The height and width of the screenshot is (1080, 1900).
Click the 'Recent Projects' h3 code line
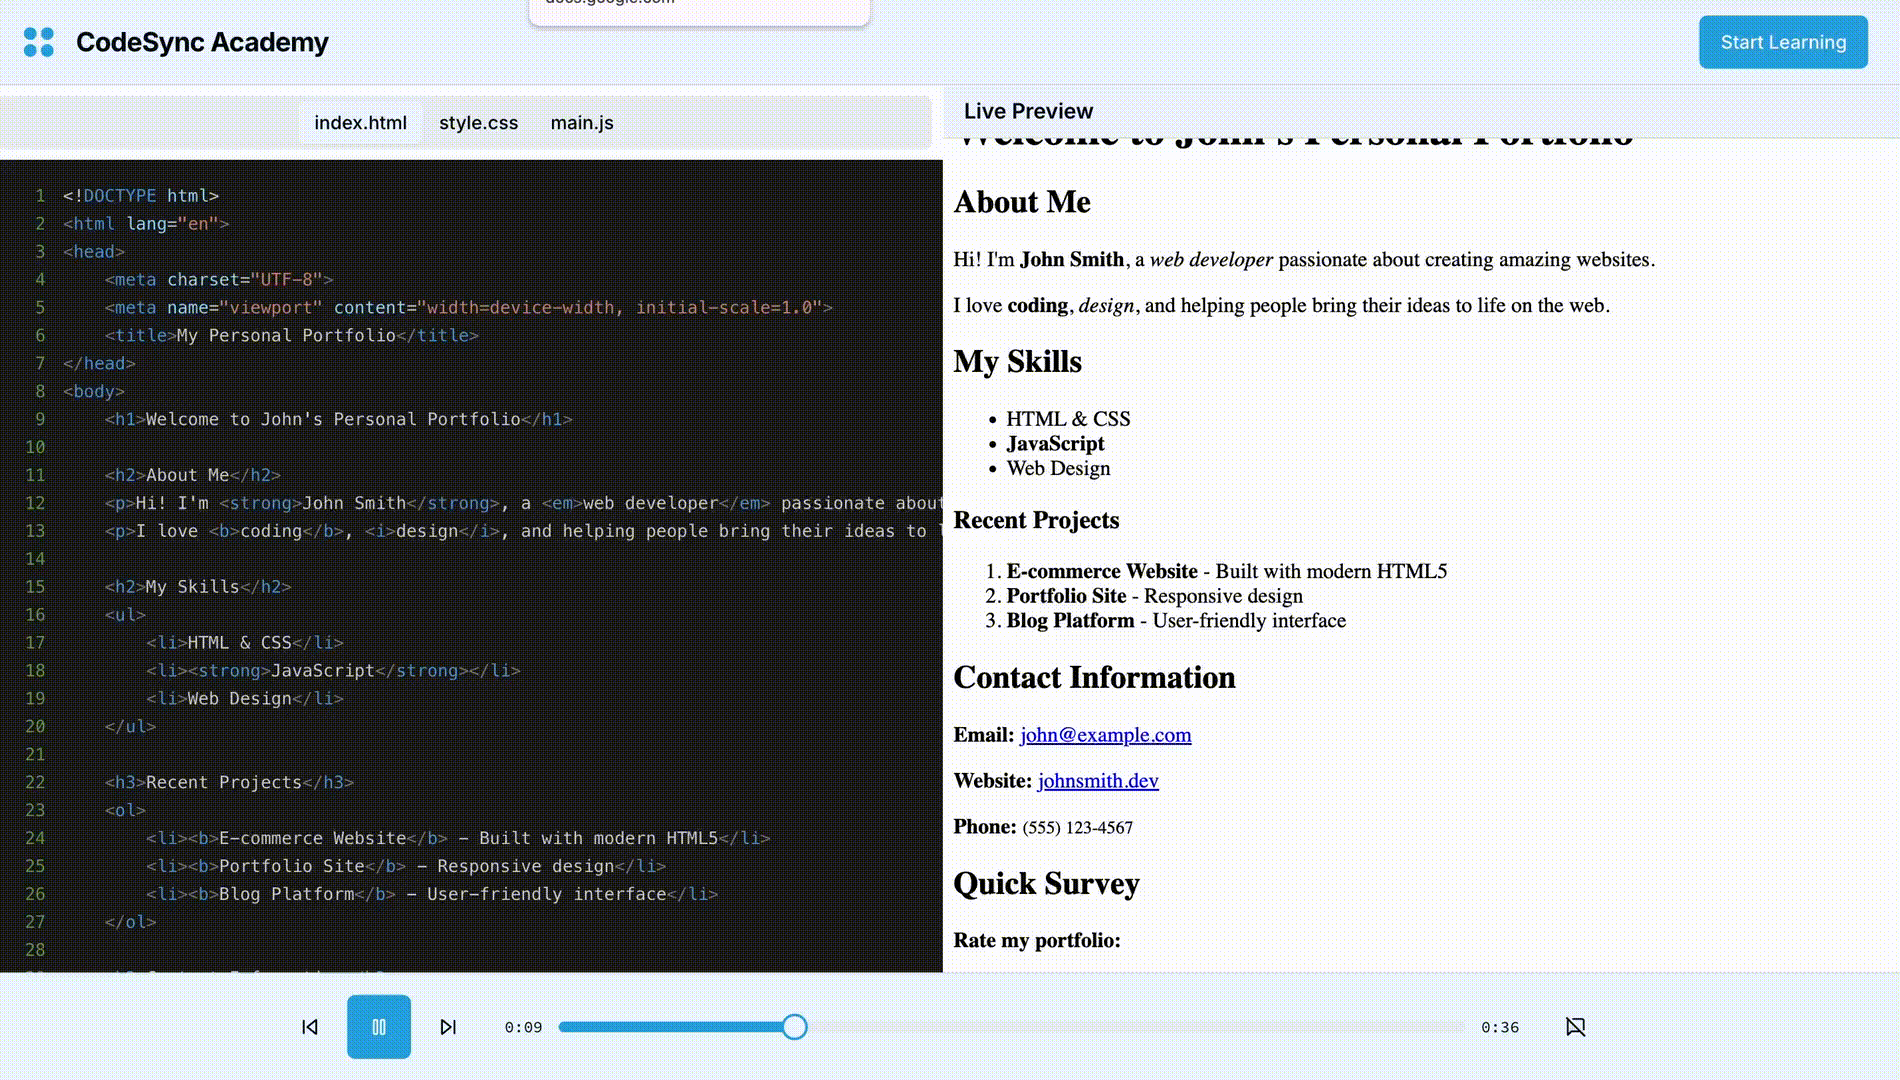(x=229, y=783)
